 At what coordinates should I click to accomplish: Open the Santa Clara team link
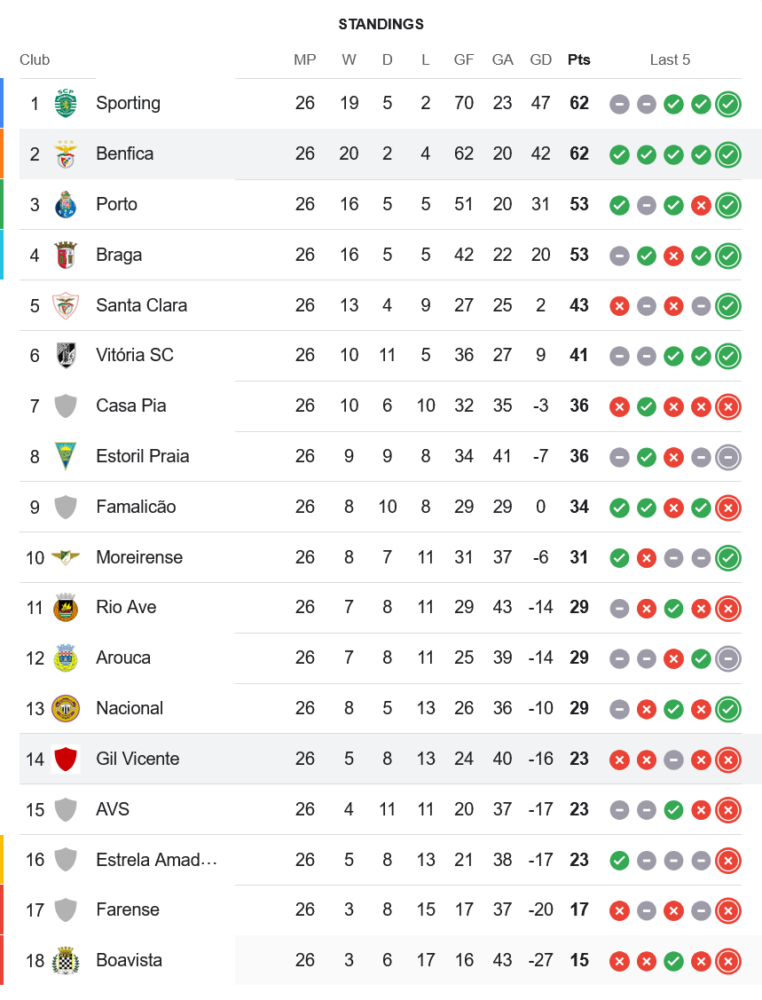141,305
